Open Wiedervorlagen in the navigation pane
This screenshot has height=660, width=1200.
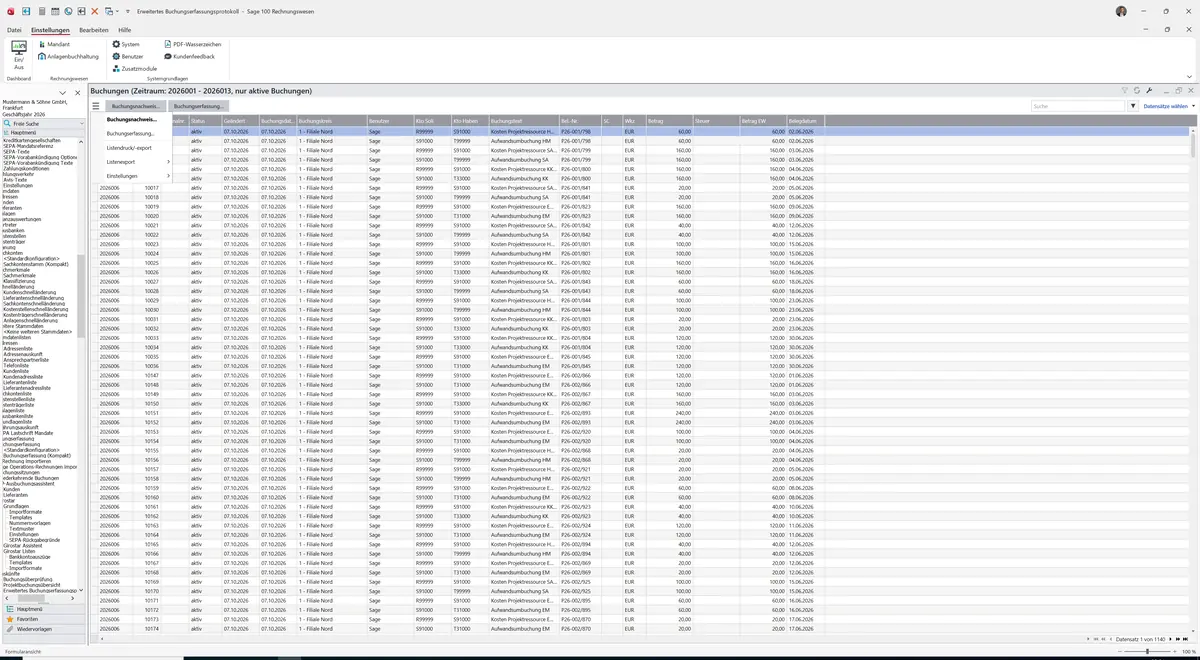tap(44, 629)
